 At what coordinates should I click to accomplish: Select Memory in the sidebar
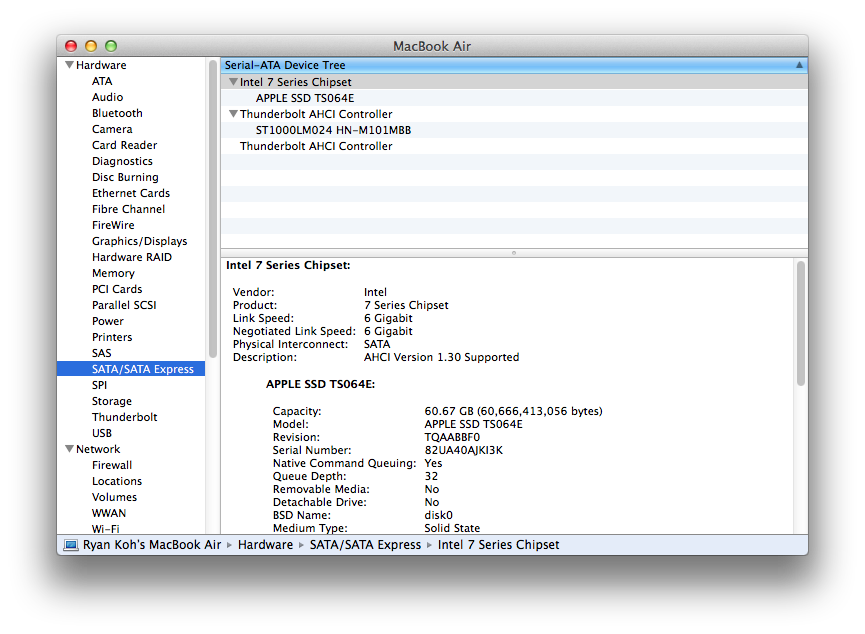click(x=113, y=273)
